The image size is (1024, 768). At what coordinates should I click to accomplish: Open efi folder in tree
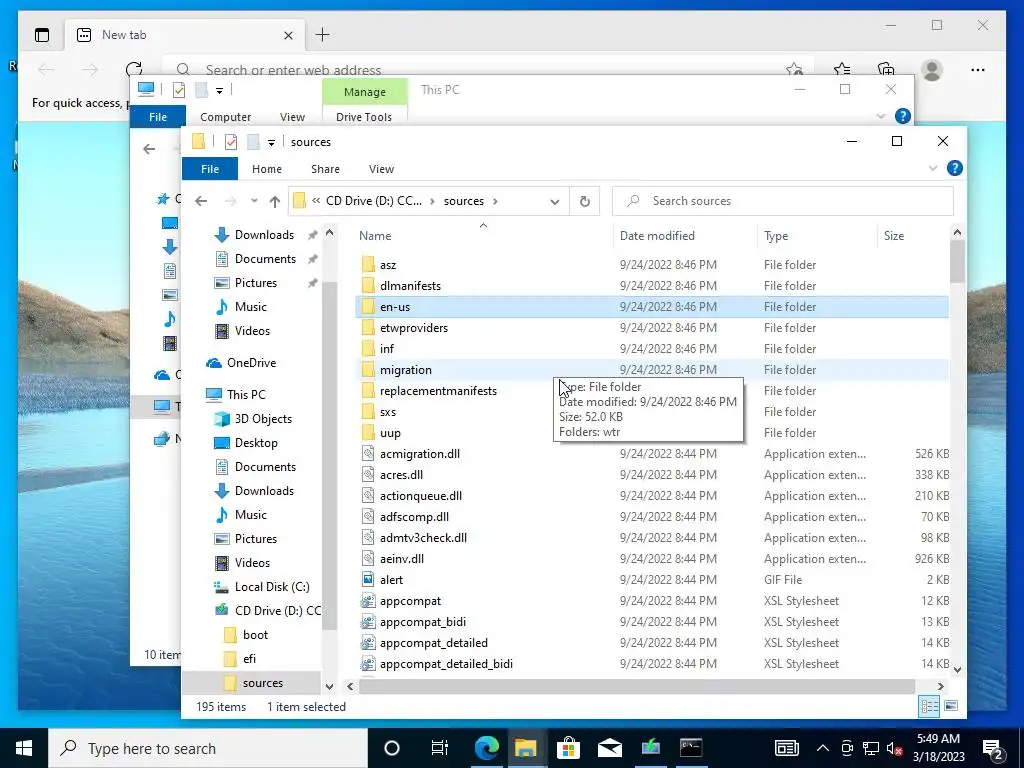[x=249, y=659]
